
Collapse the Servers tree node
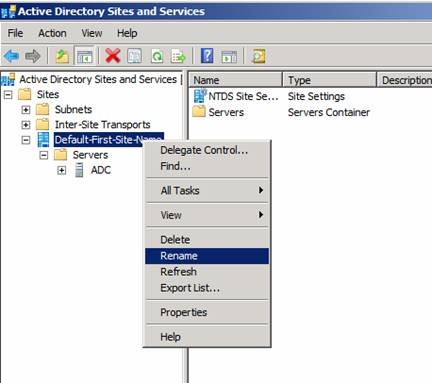pyautogui.click(x=44, y=155)
